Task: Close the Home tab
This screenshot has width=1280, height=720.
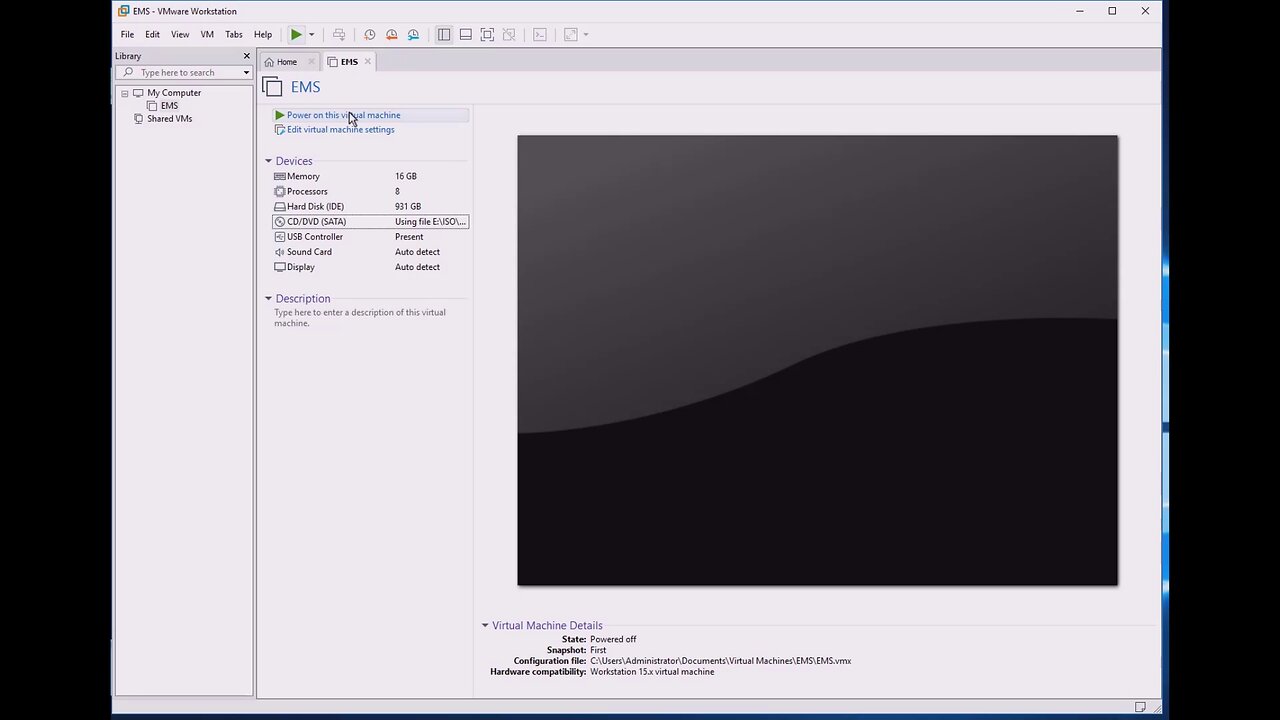Action: [x=311, y=62]
